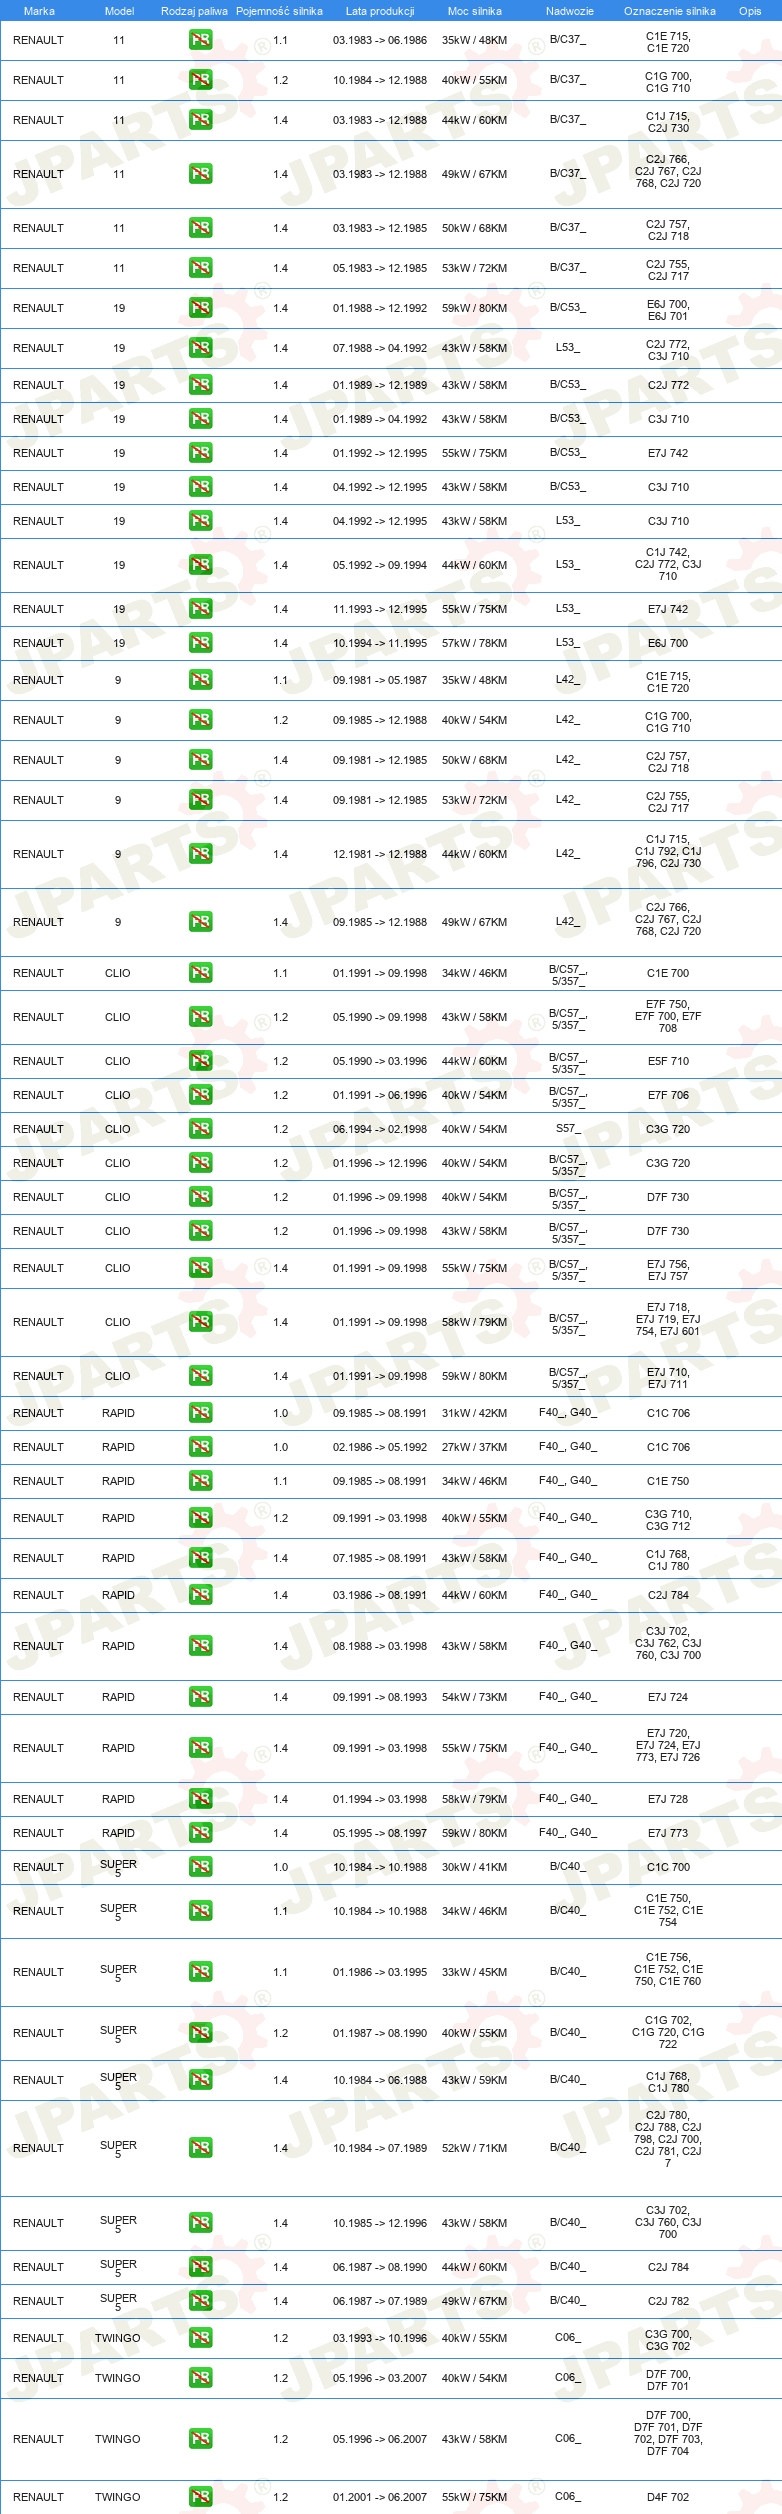782x2514 pixels.
Task: Select the 07.1985 -> 08.1991 production dates cell
Action: pos(380,1558)
